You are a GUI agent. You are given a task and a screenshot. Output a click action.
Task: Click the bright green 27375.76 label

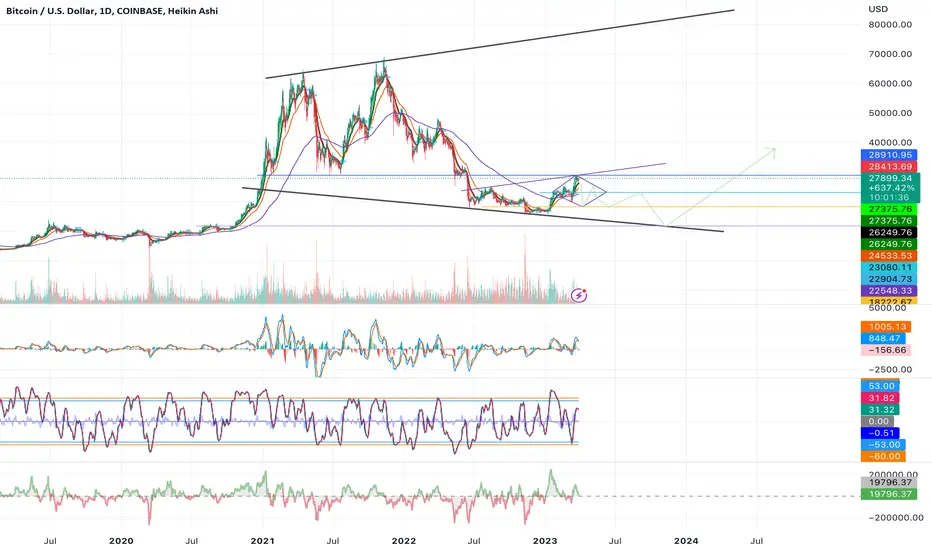point(889,209)
